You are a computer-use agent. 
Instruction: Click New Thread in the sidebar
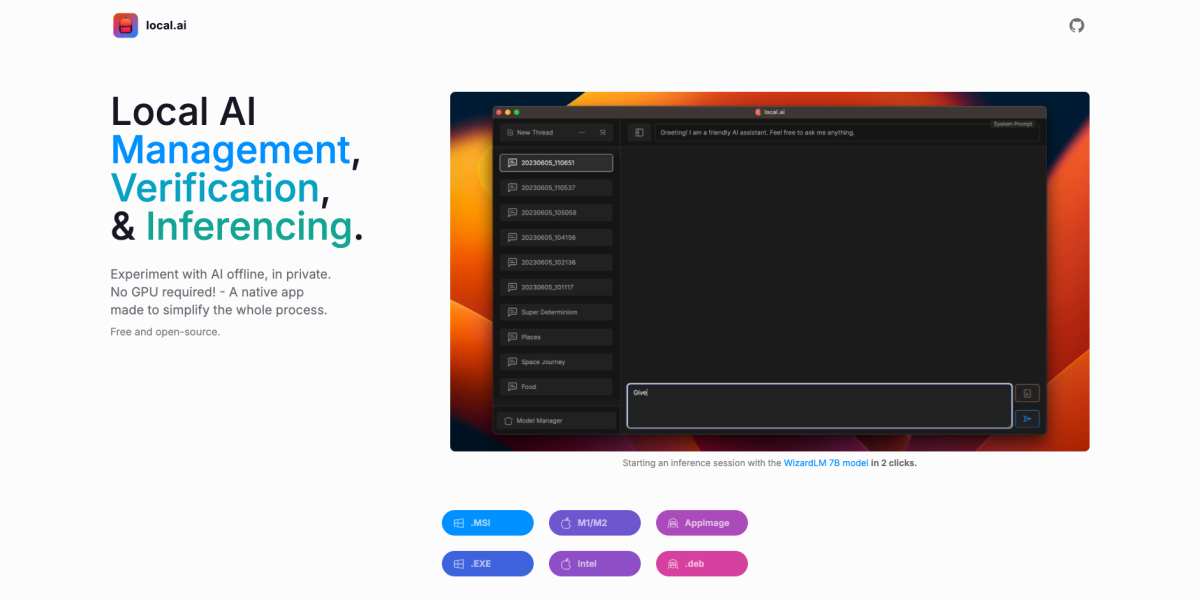535,132
